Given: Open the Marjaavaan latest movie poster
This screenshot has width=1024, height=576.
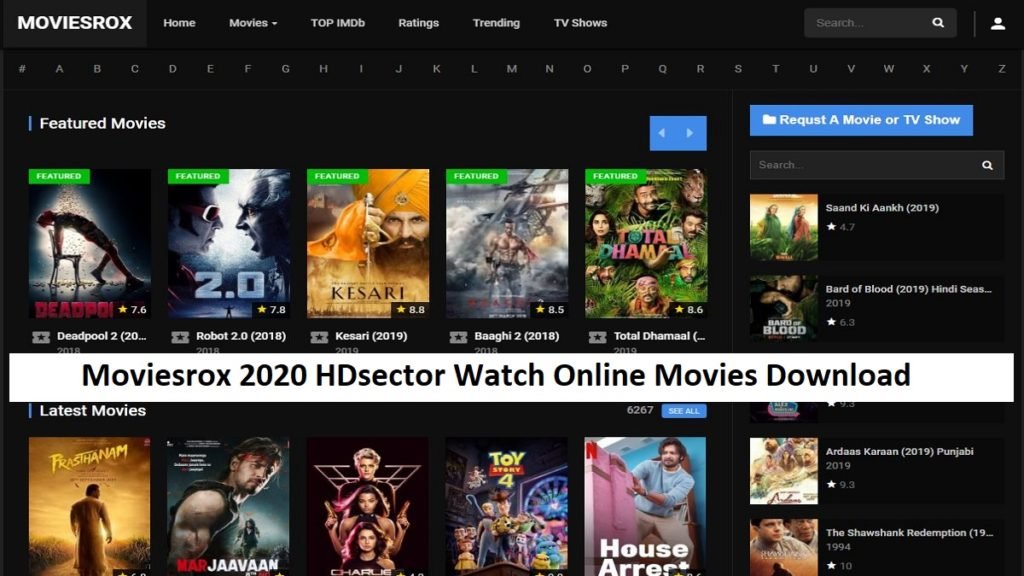Looking at the screenshot, I should point(228,507).
